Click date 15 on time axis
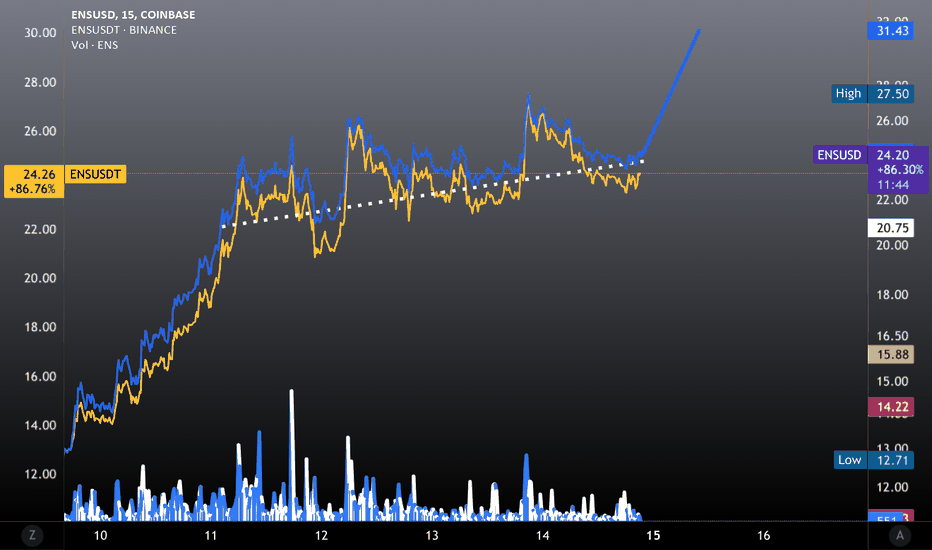The width and height of the screenshot is (932, 550). (x=653, y=536)
